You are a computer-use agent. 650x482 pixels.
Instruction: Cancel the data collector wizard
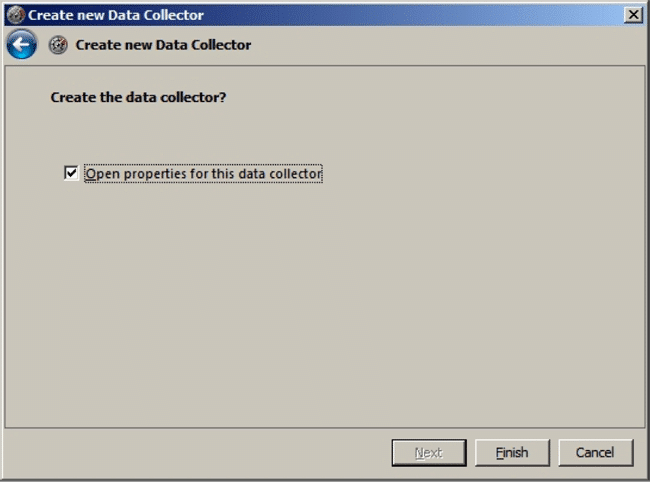tap(595, 453)
